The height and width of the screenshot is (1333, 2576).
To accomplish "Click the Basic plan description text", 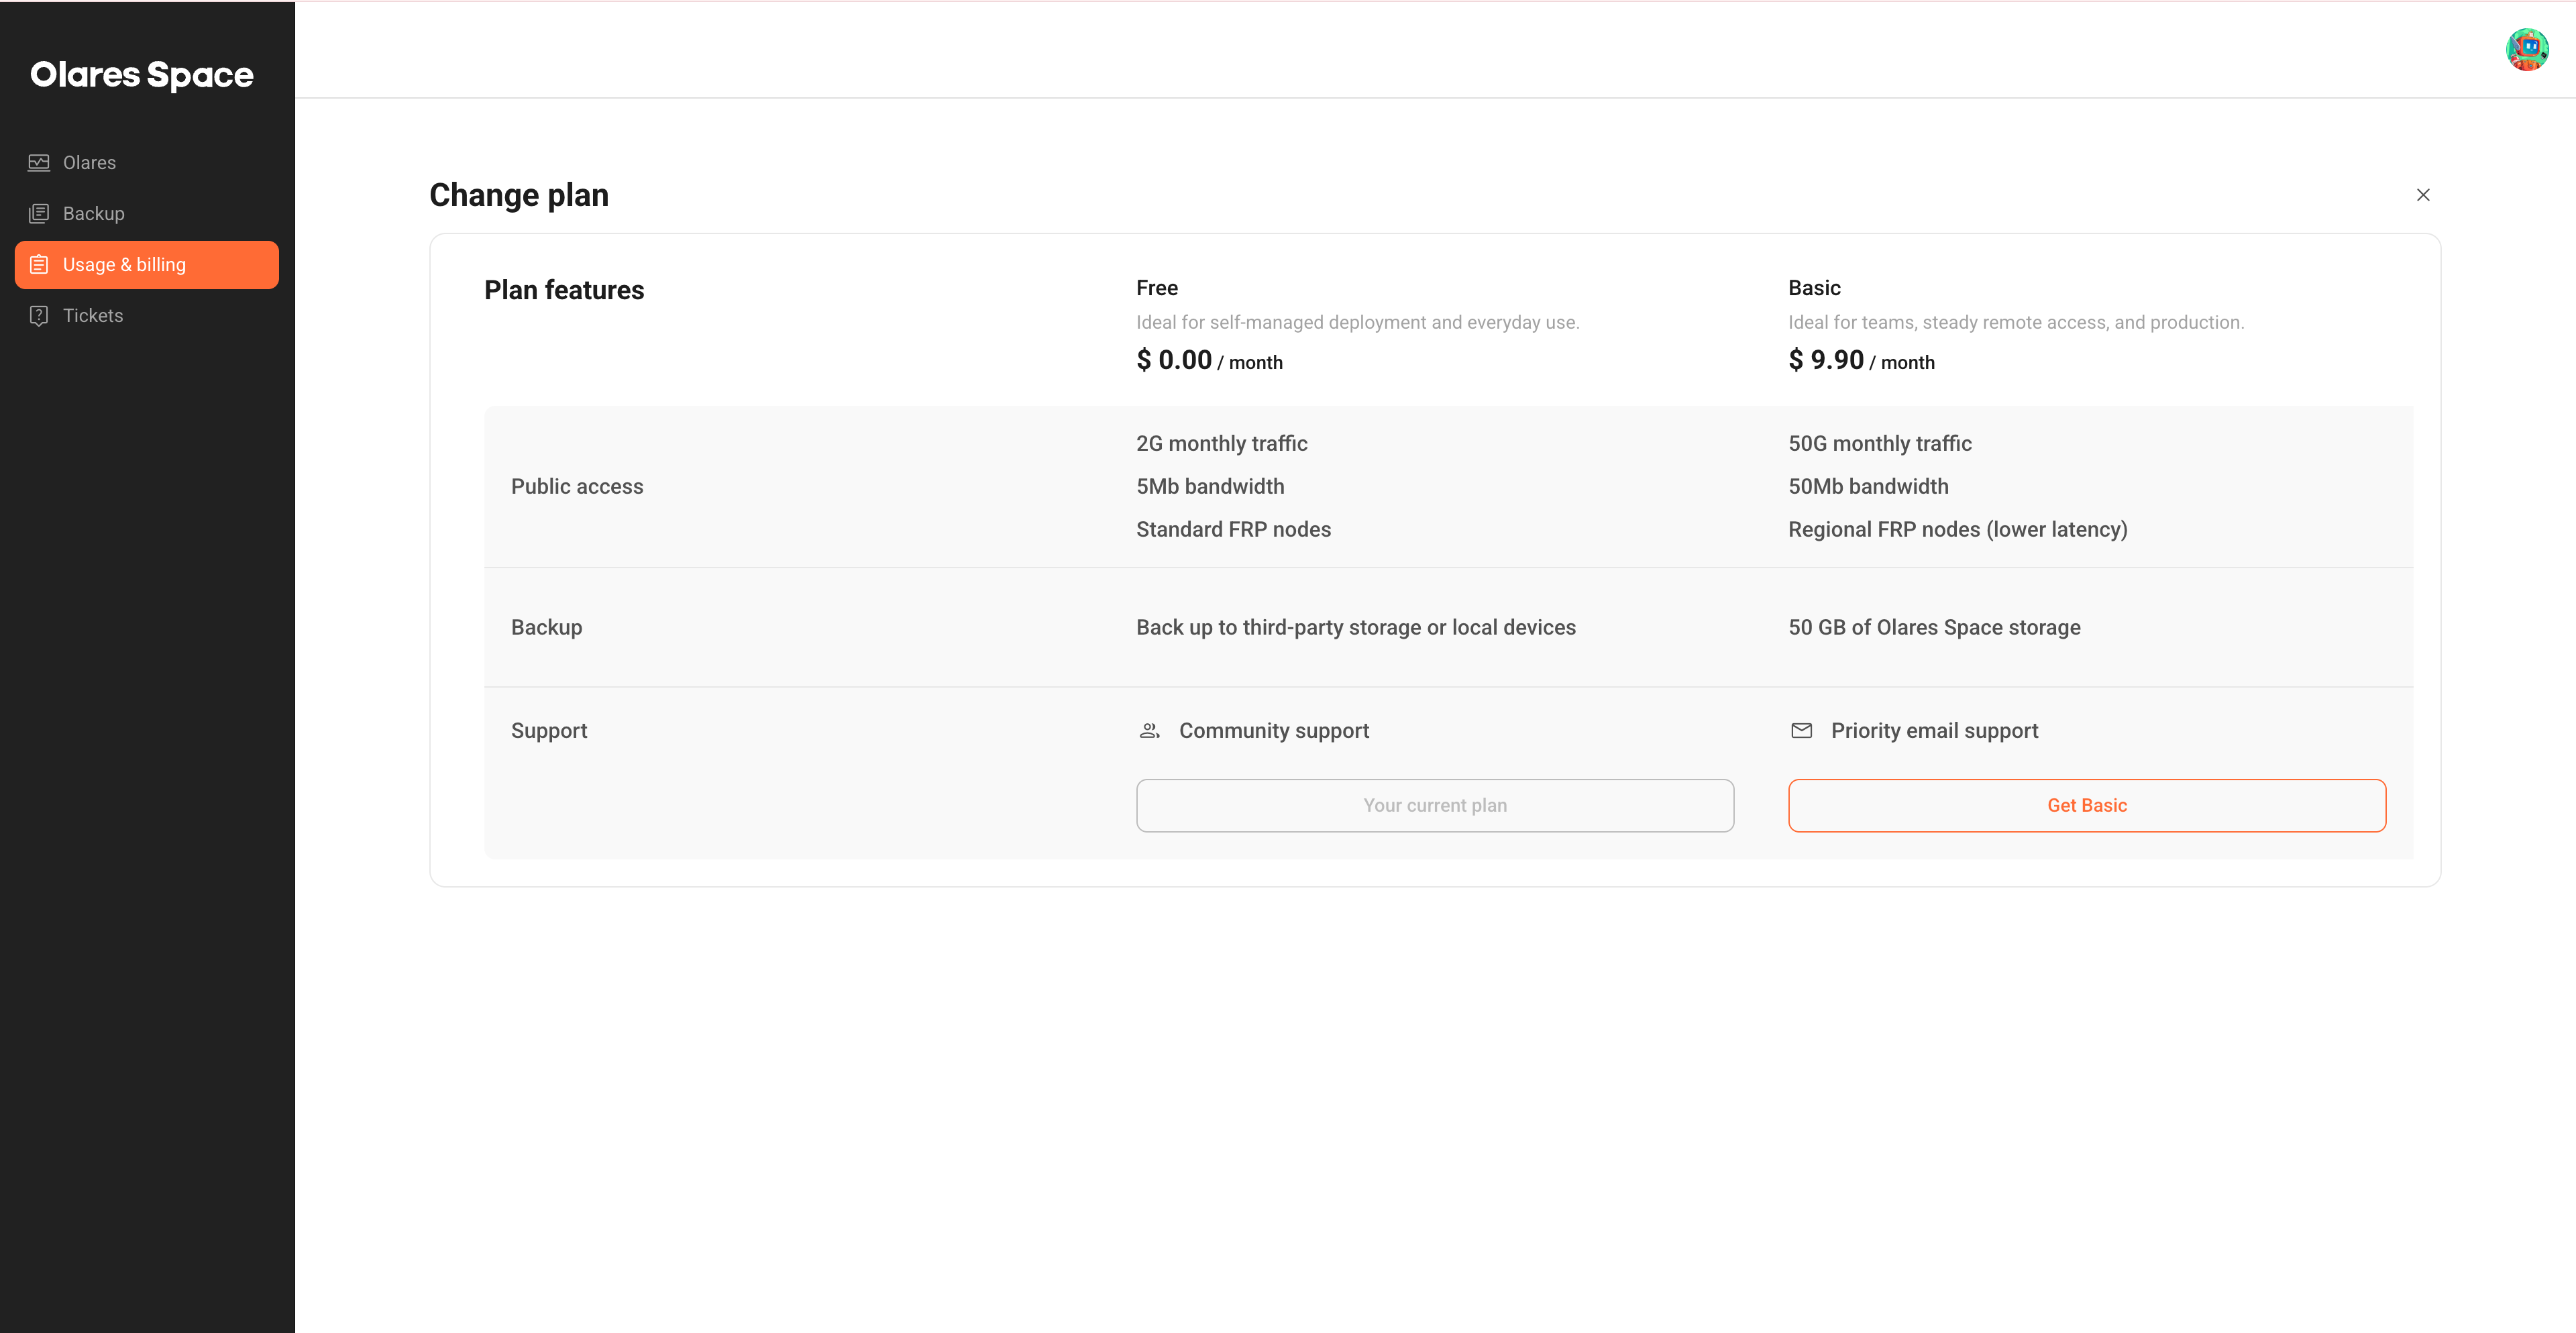I will (2016, 323).
